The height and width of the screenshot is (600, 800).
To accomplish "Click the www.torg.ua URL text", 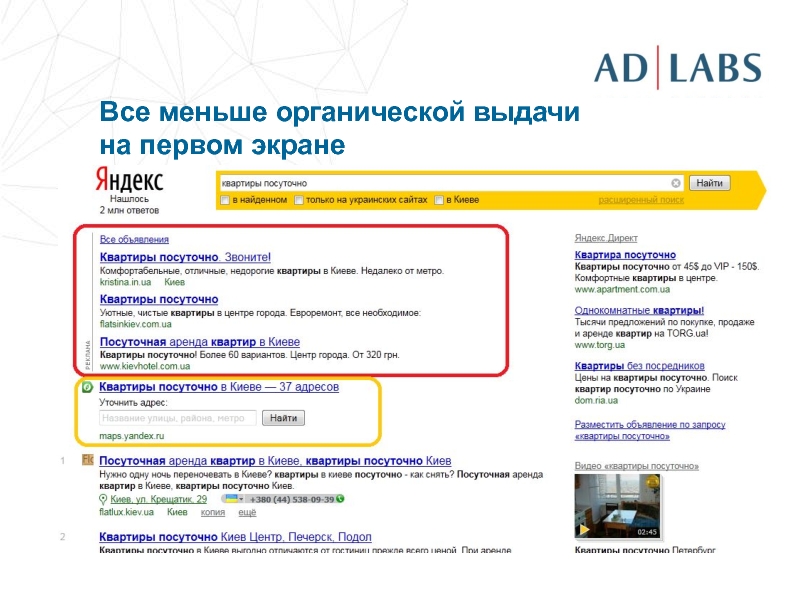I will pyautogui.click(x=600, y=345).
